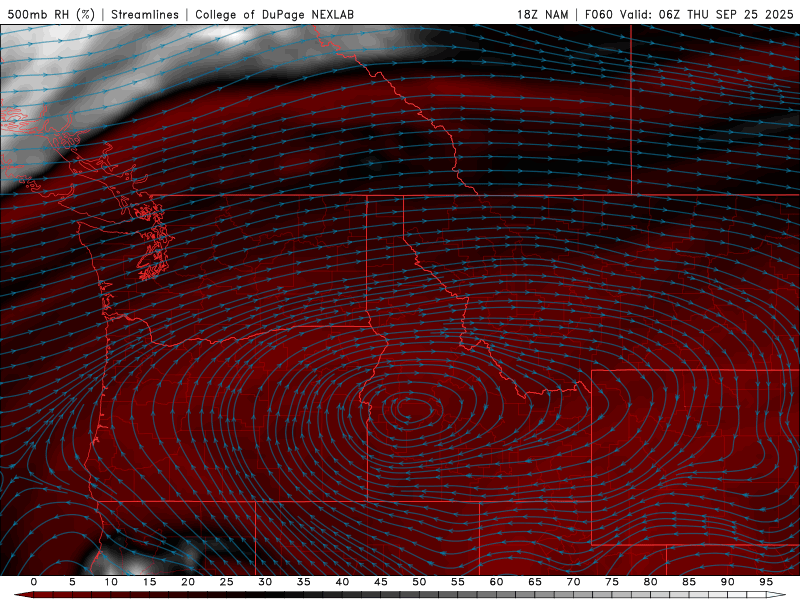Click the '10' value on the color scale

pos(111,582)
